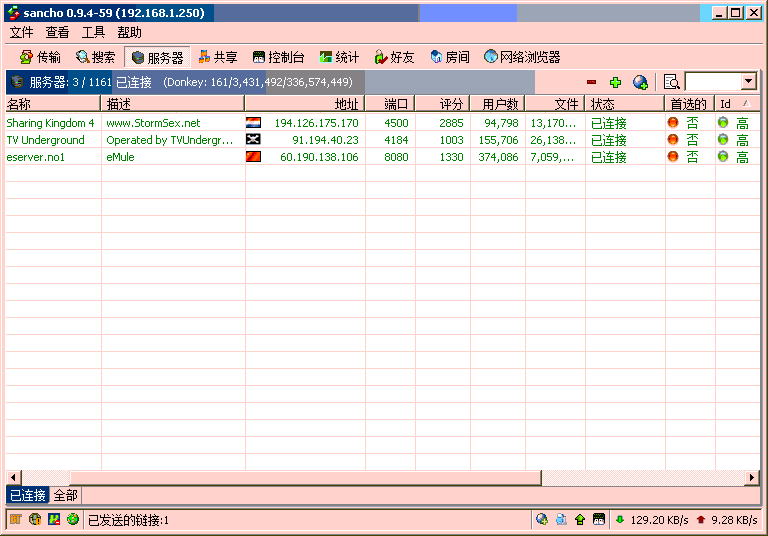
Task: Click the red preferred indicator for Sharing Kingdom 4
Action: 673,122
